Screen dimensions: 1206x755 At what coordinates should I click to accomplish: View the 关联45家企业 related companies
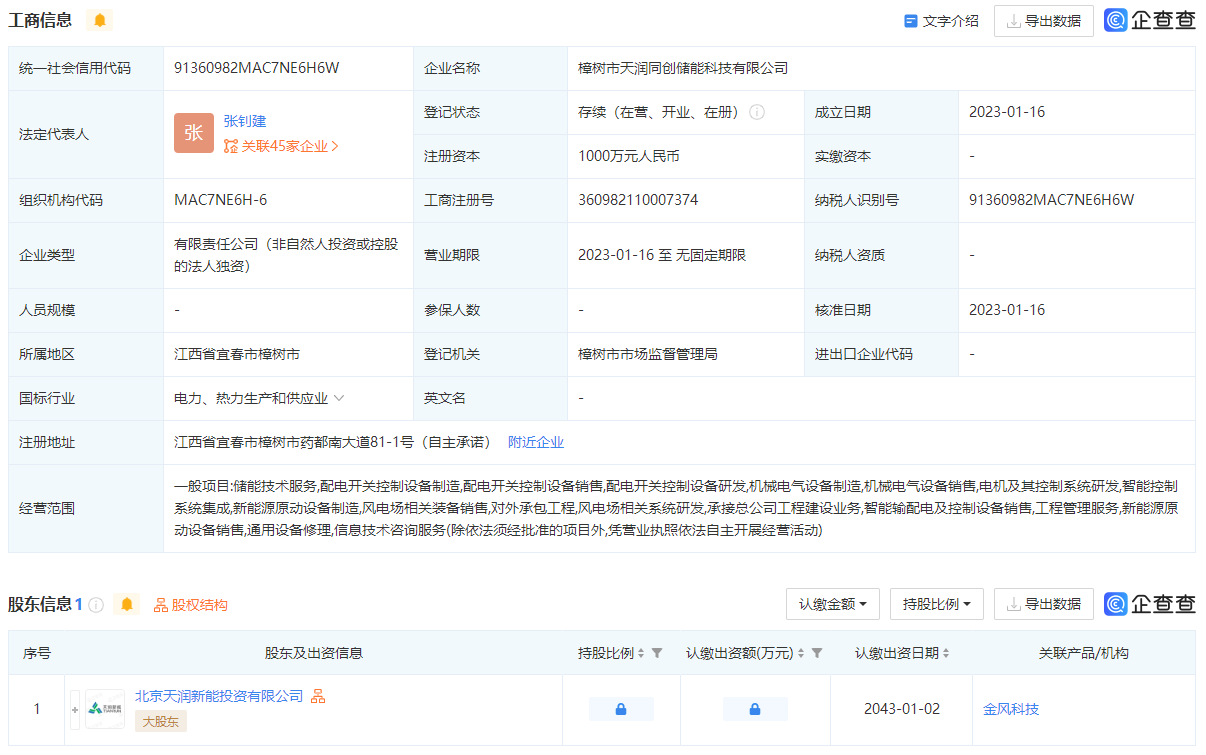tap(281, 146)
